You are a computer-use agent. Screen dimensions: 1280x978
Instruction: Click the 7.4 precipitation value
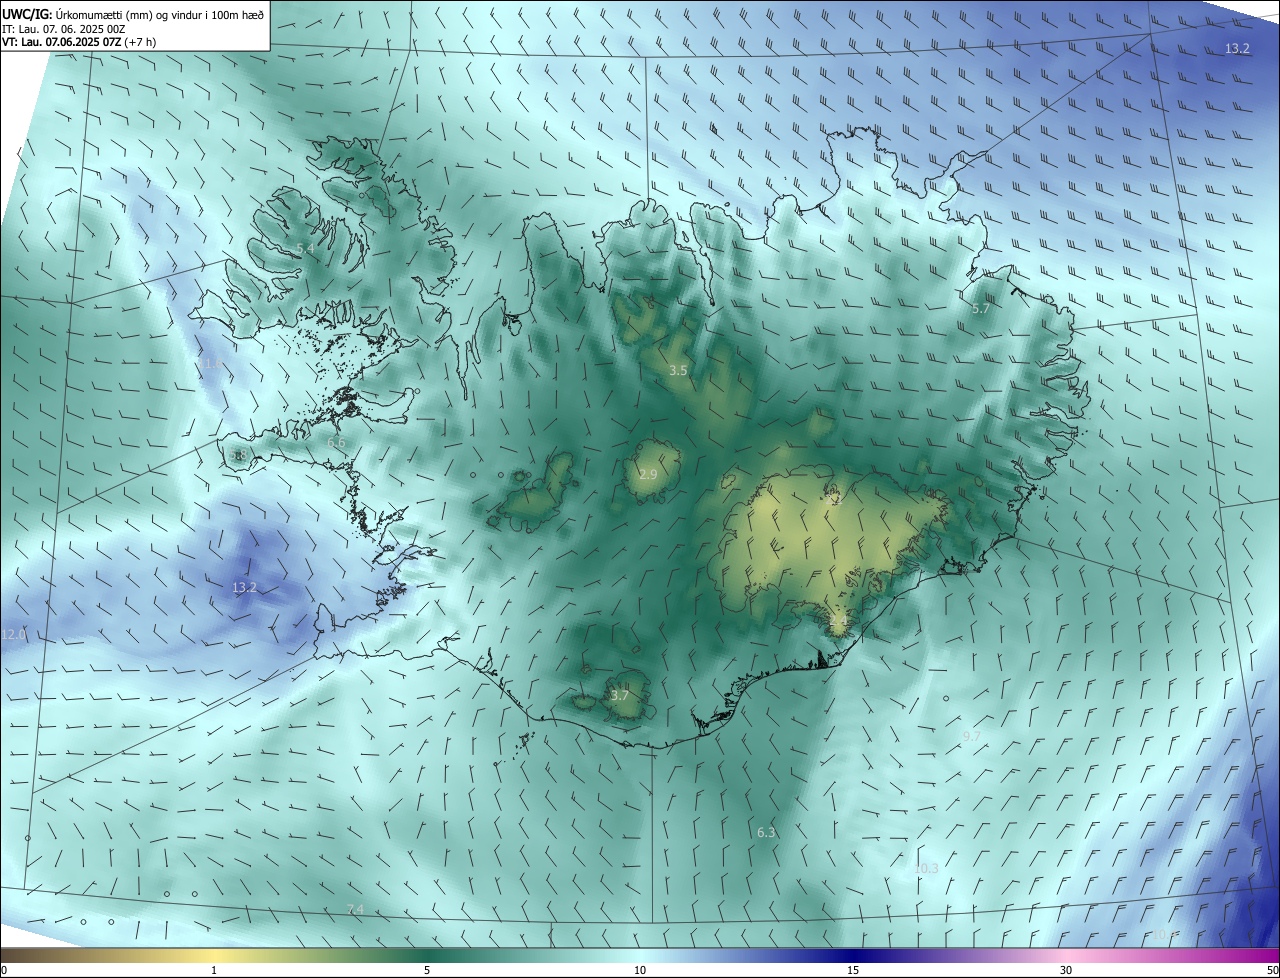tap(355, 909)
